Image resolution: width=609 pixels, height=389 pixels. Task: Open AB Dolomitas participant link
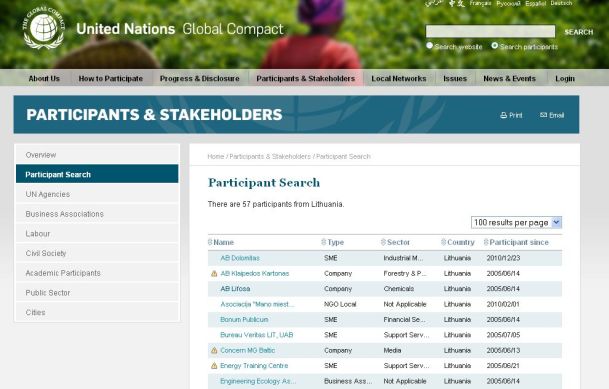240,258
